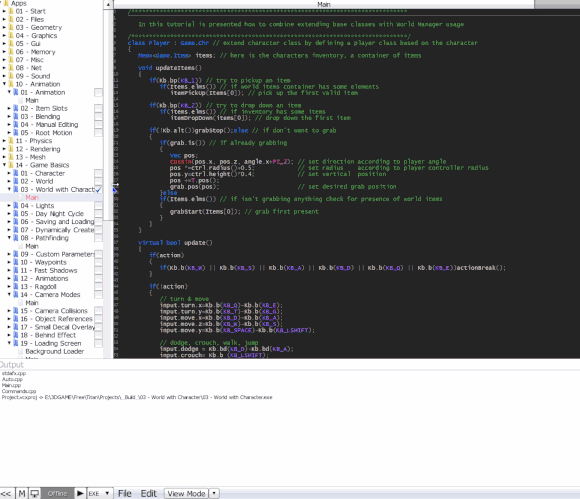
Task: Select Main under 03 - World with Character
Action: [32, 198]
